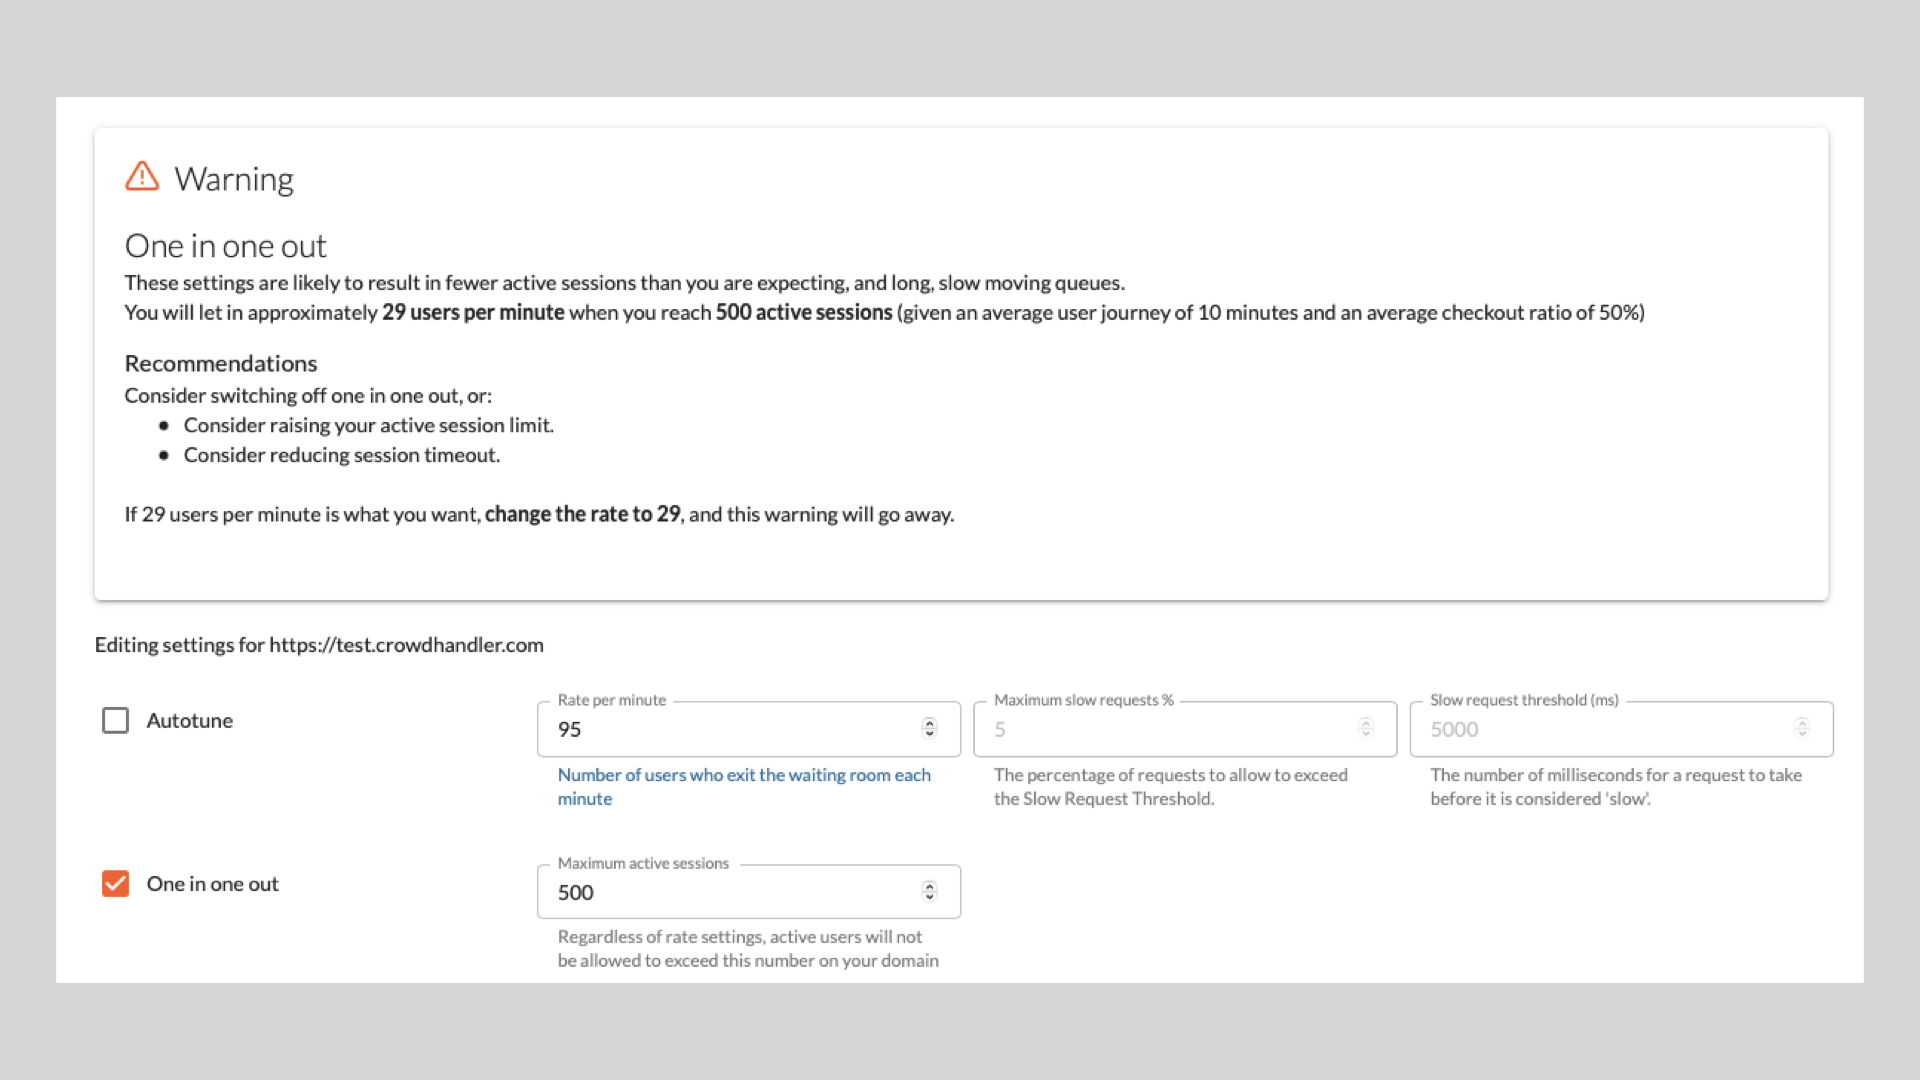This screenshot has height=1080, width=1920.
Task: Decrease Rate per minute with down arrow
Action: (929, 734)
